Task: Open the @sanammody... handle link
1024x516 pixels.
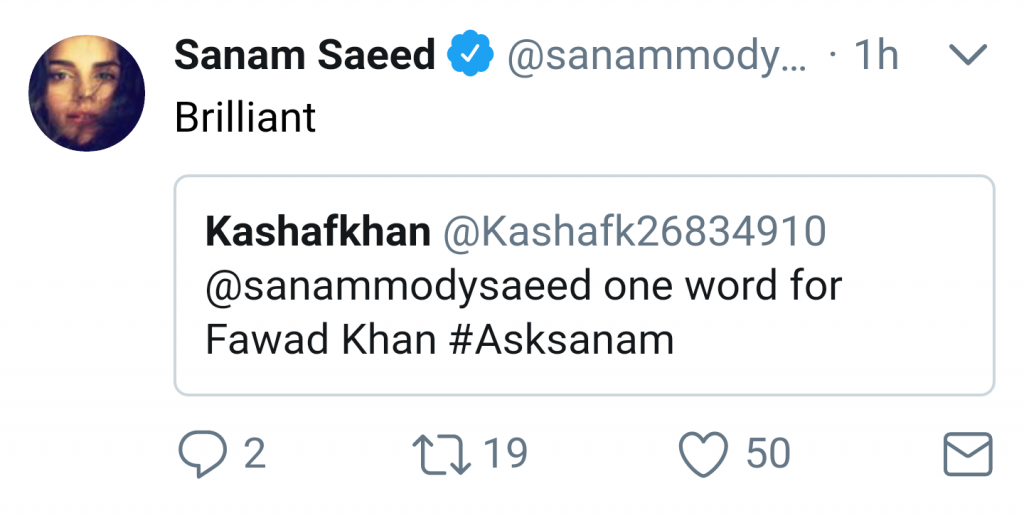Action: [x=656, y=57]
